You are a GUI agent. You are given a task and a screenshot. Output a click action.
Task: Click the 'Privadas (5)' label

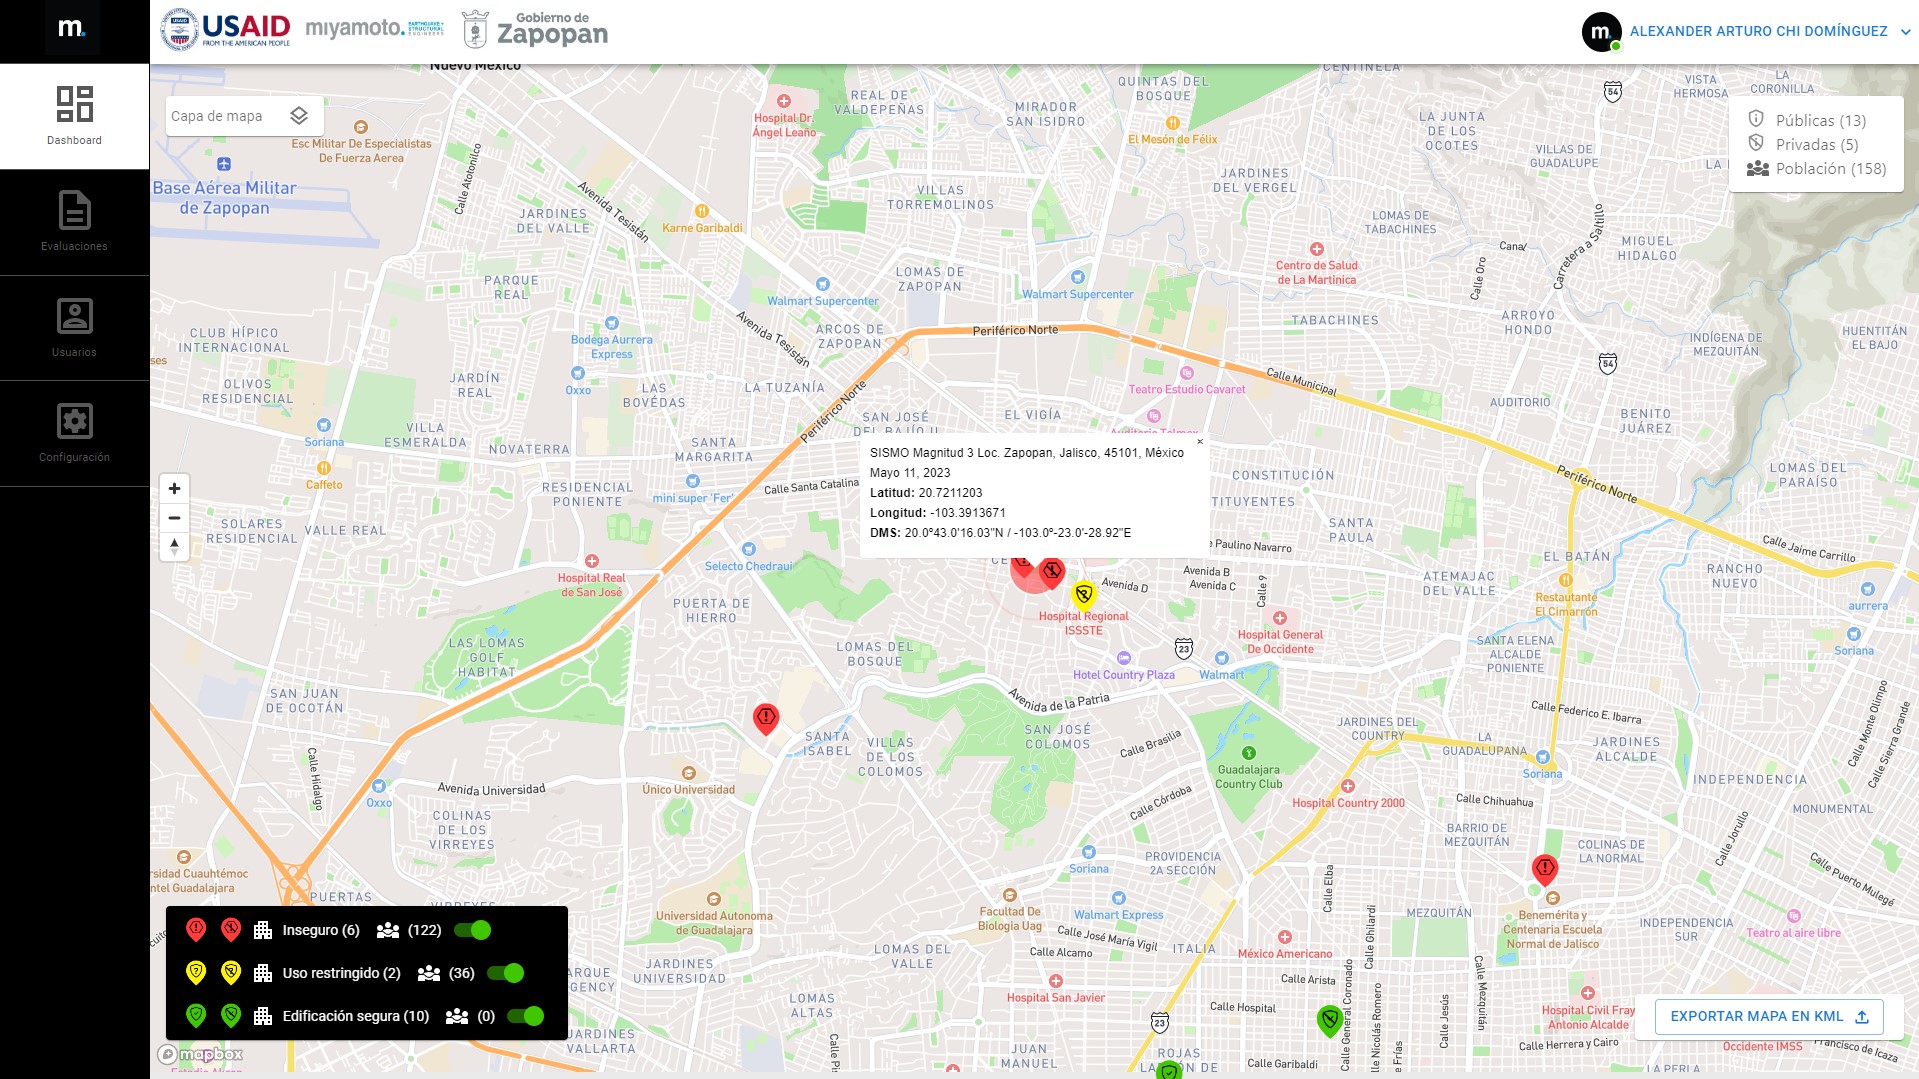coord(1817,144)
